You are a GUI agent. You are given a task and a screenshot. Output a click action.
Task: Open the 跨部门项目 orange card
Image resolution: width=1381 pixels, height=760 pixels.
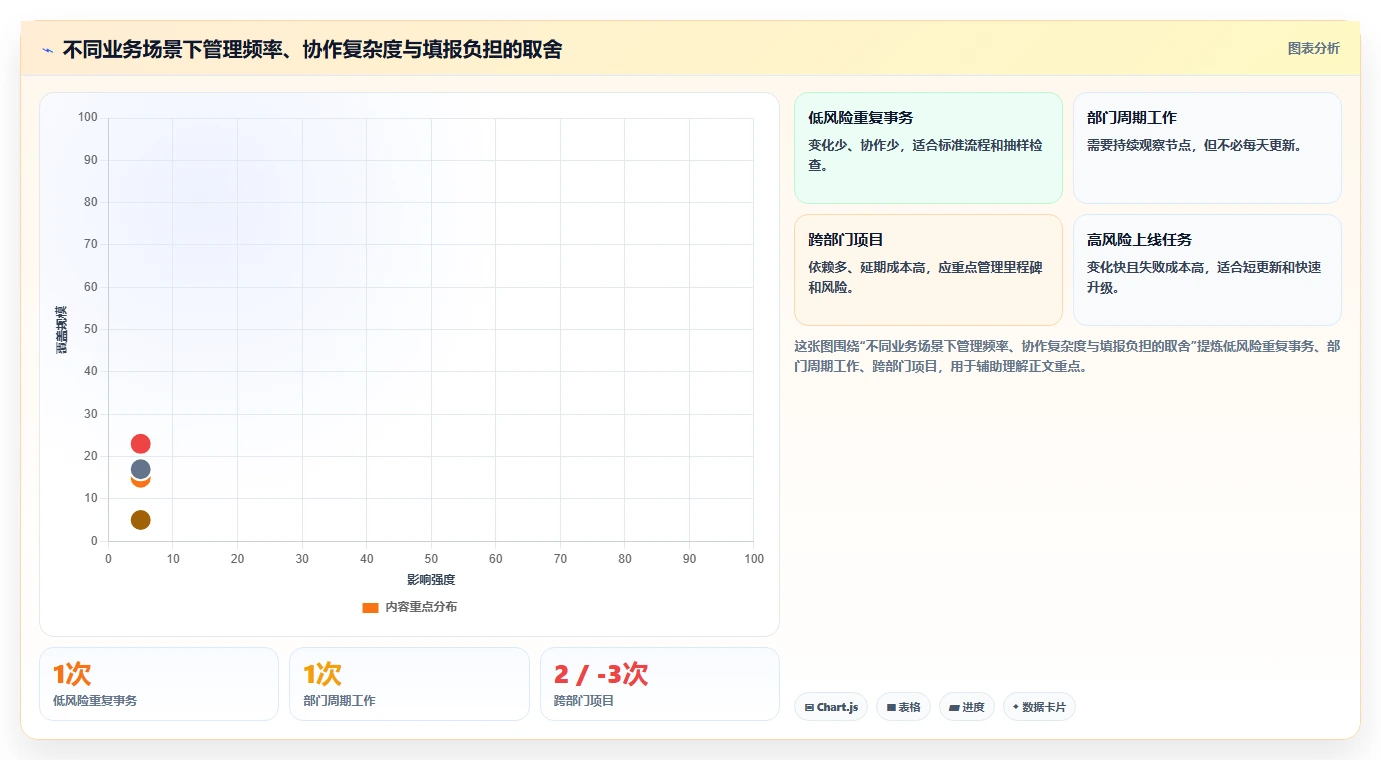click(x=928, y=270)
